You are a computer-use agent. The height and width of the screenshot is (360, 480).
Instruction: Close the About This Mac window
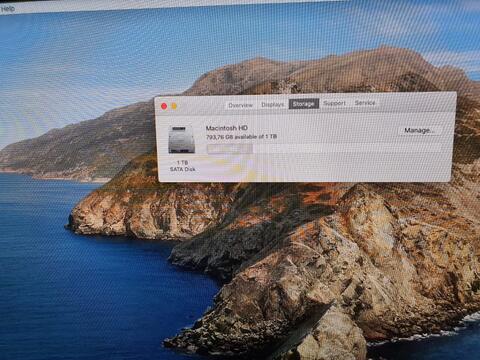164,106
